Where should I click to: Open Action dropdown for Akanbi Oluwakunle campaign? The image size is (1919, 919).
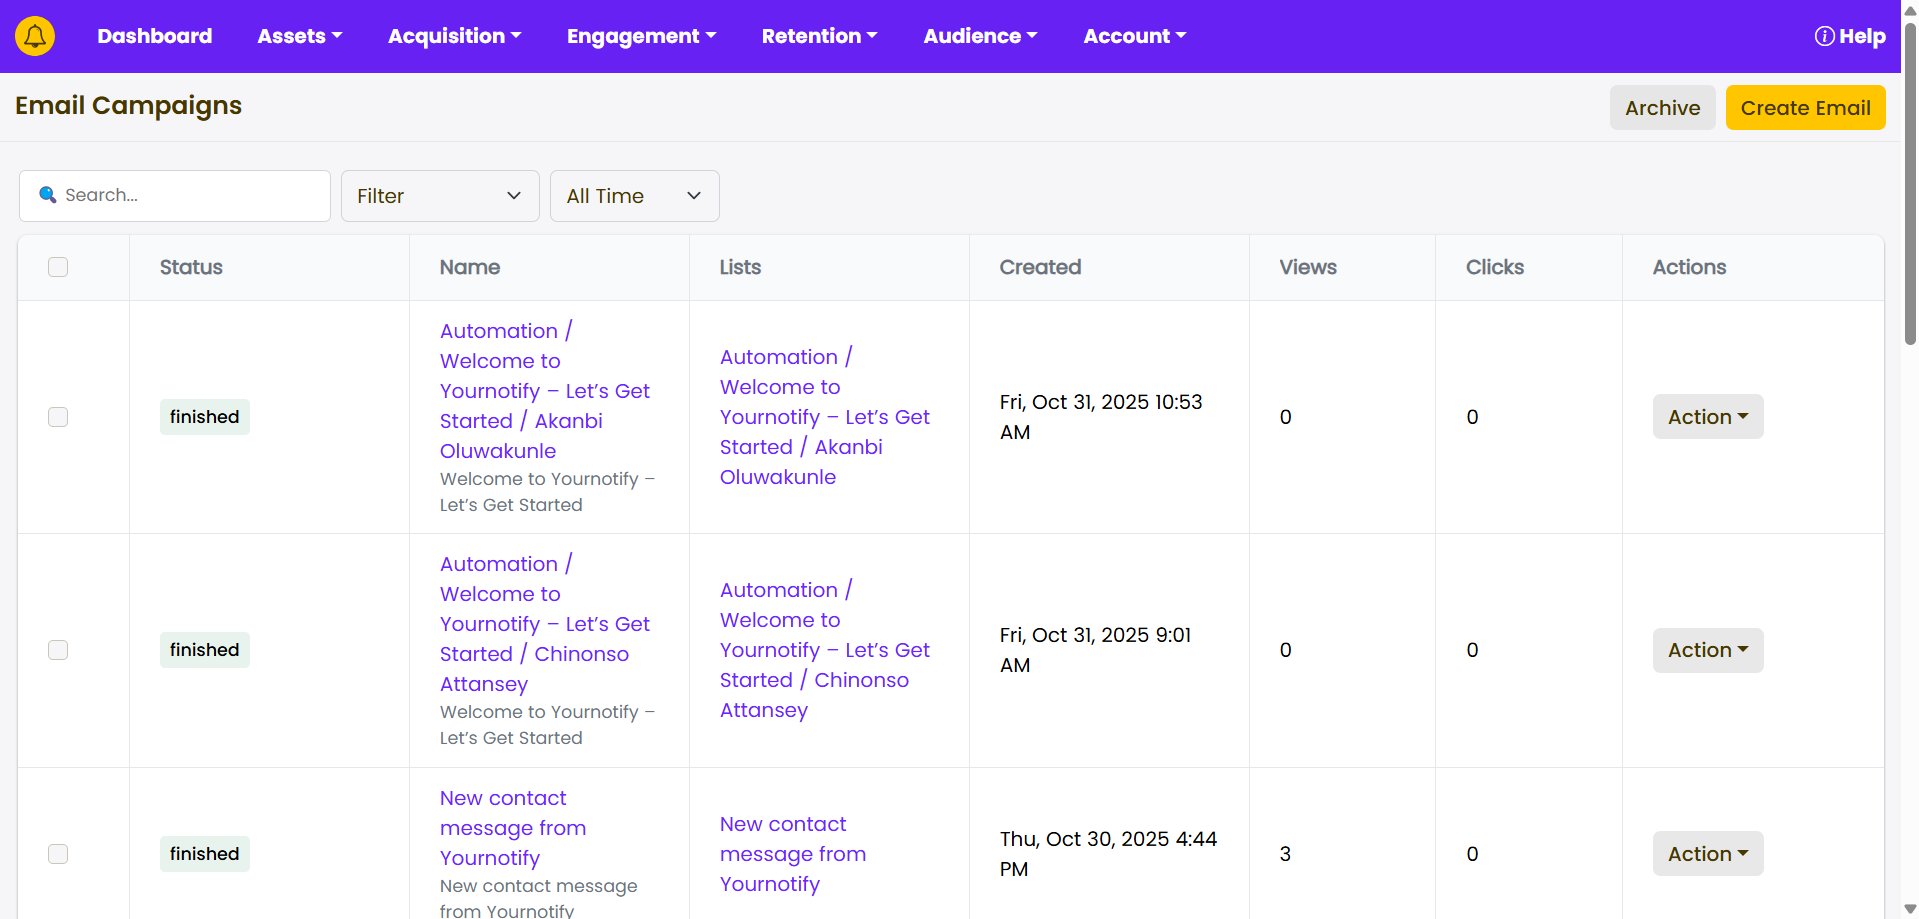point(1707,417)
